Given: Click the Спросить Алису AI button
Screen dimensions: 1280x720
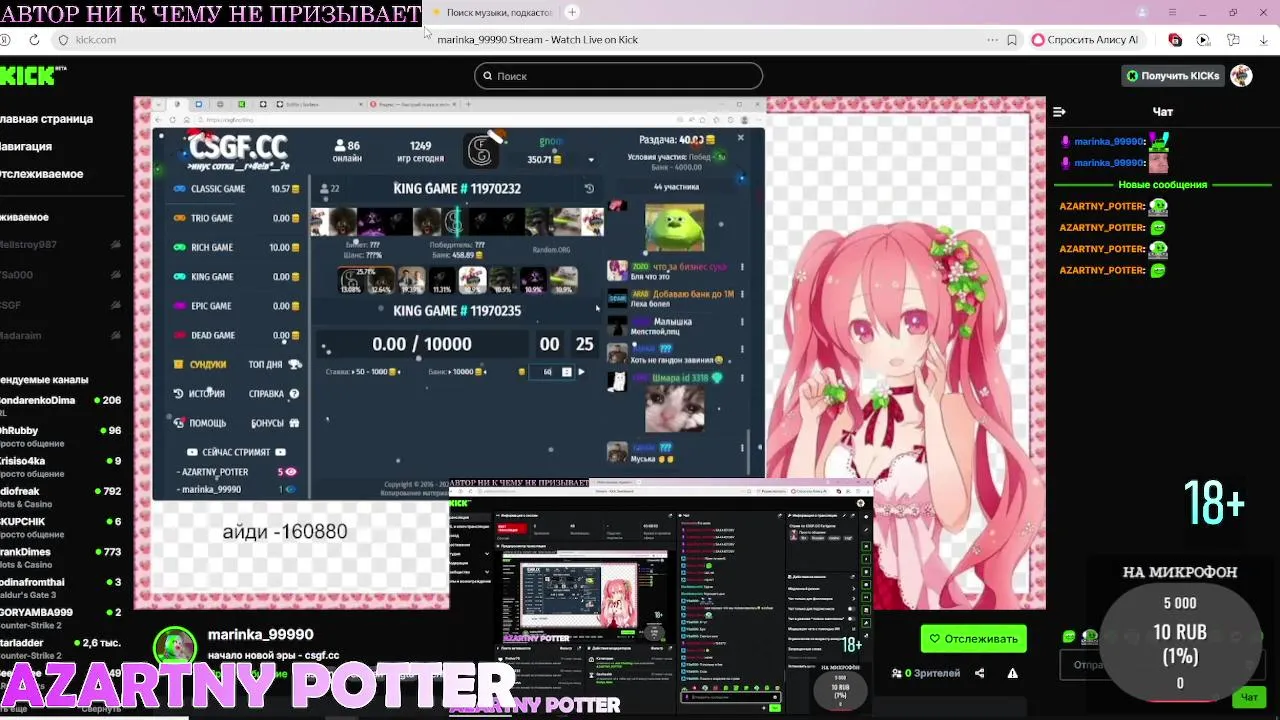Looking at the screenshot, I should [x=1085, y=40].
